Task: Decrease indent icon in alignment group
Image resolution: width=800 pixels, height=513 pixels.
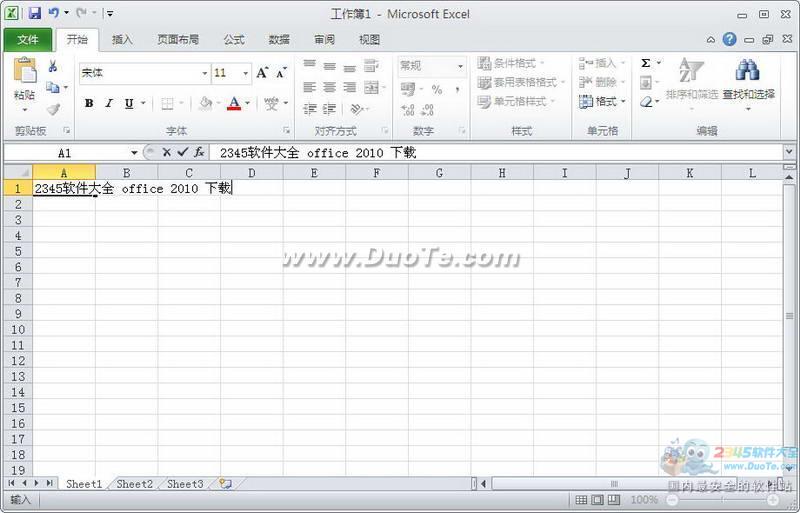Action: click(310, 109)
